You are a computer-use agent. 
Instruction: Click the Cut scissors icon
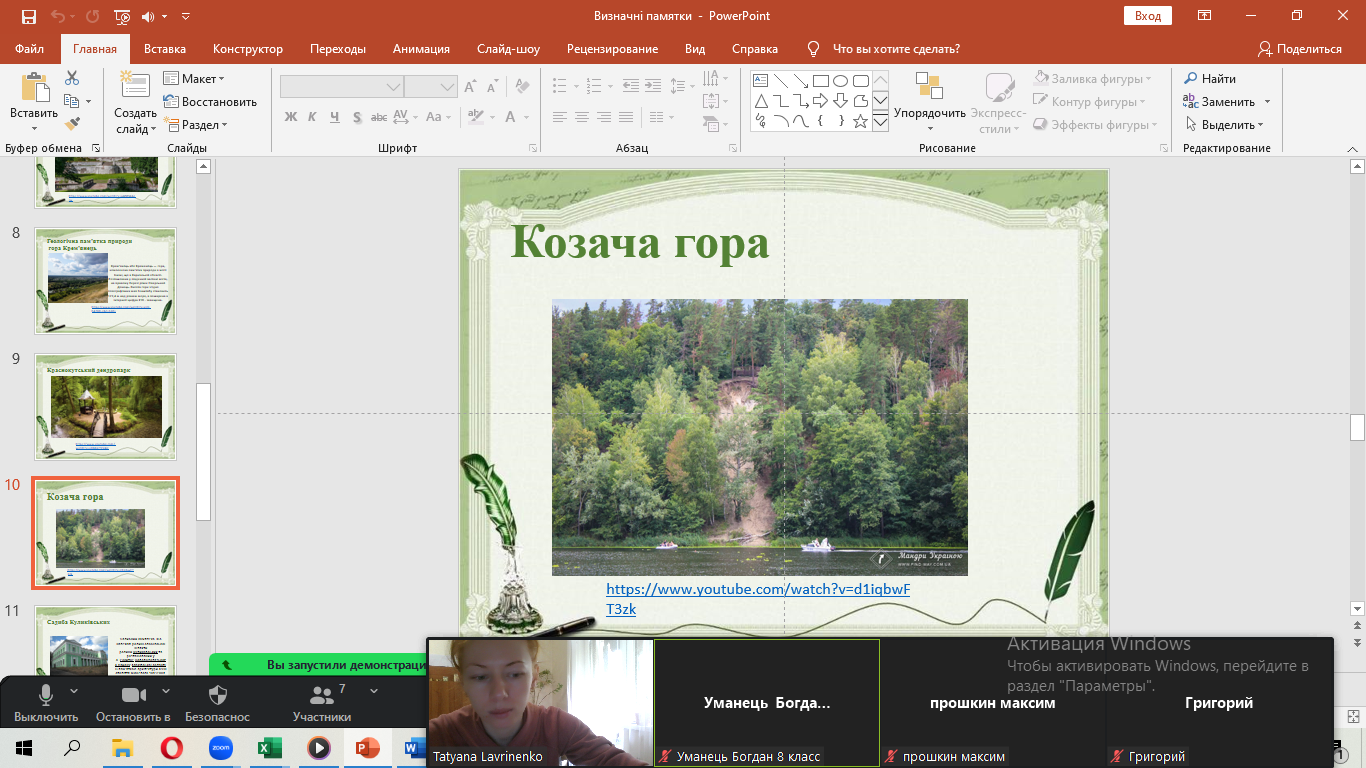tap(72, 78)
